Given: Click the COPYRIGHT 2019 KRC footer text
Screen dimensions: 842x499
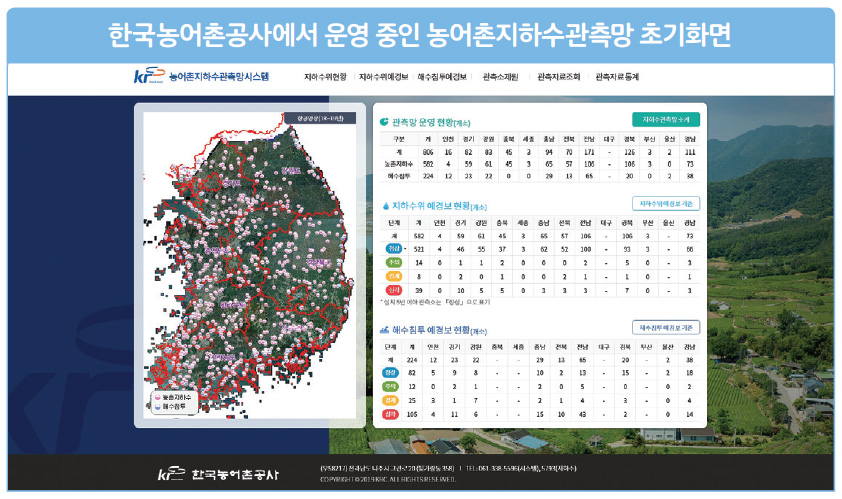Looking at the screenshot, I should point(388,479).
